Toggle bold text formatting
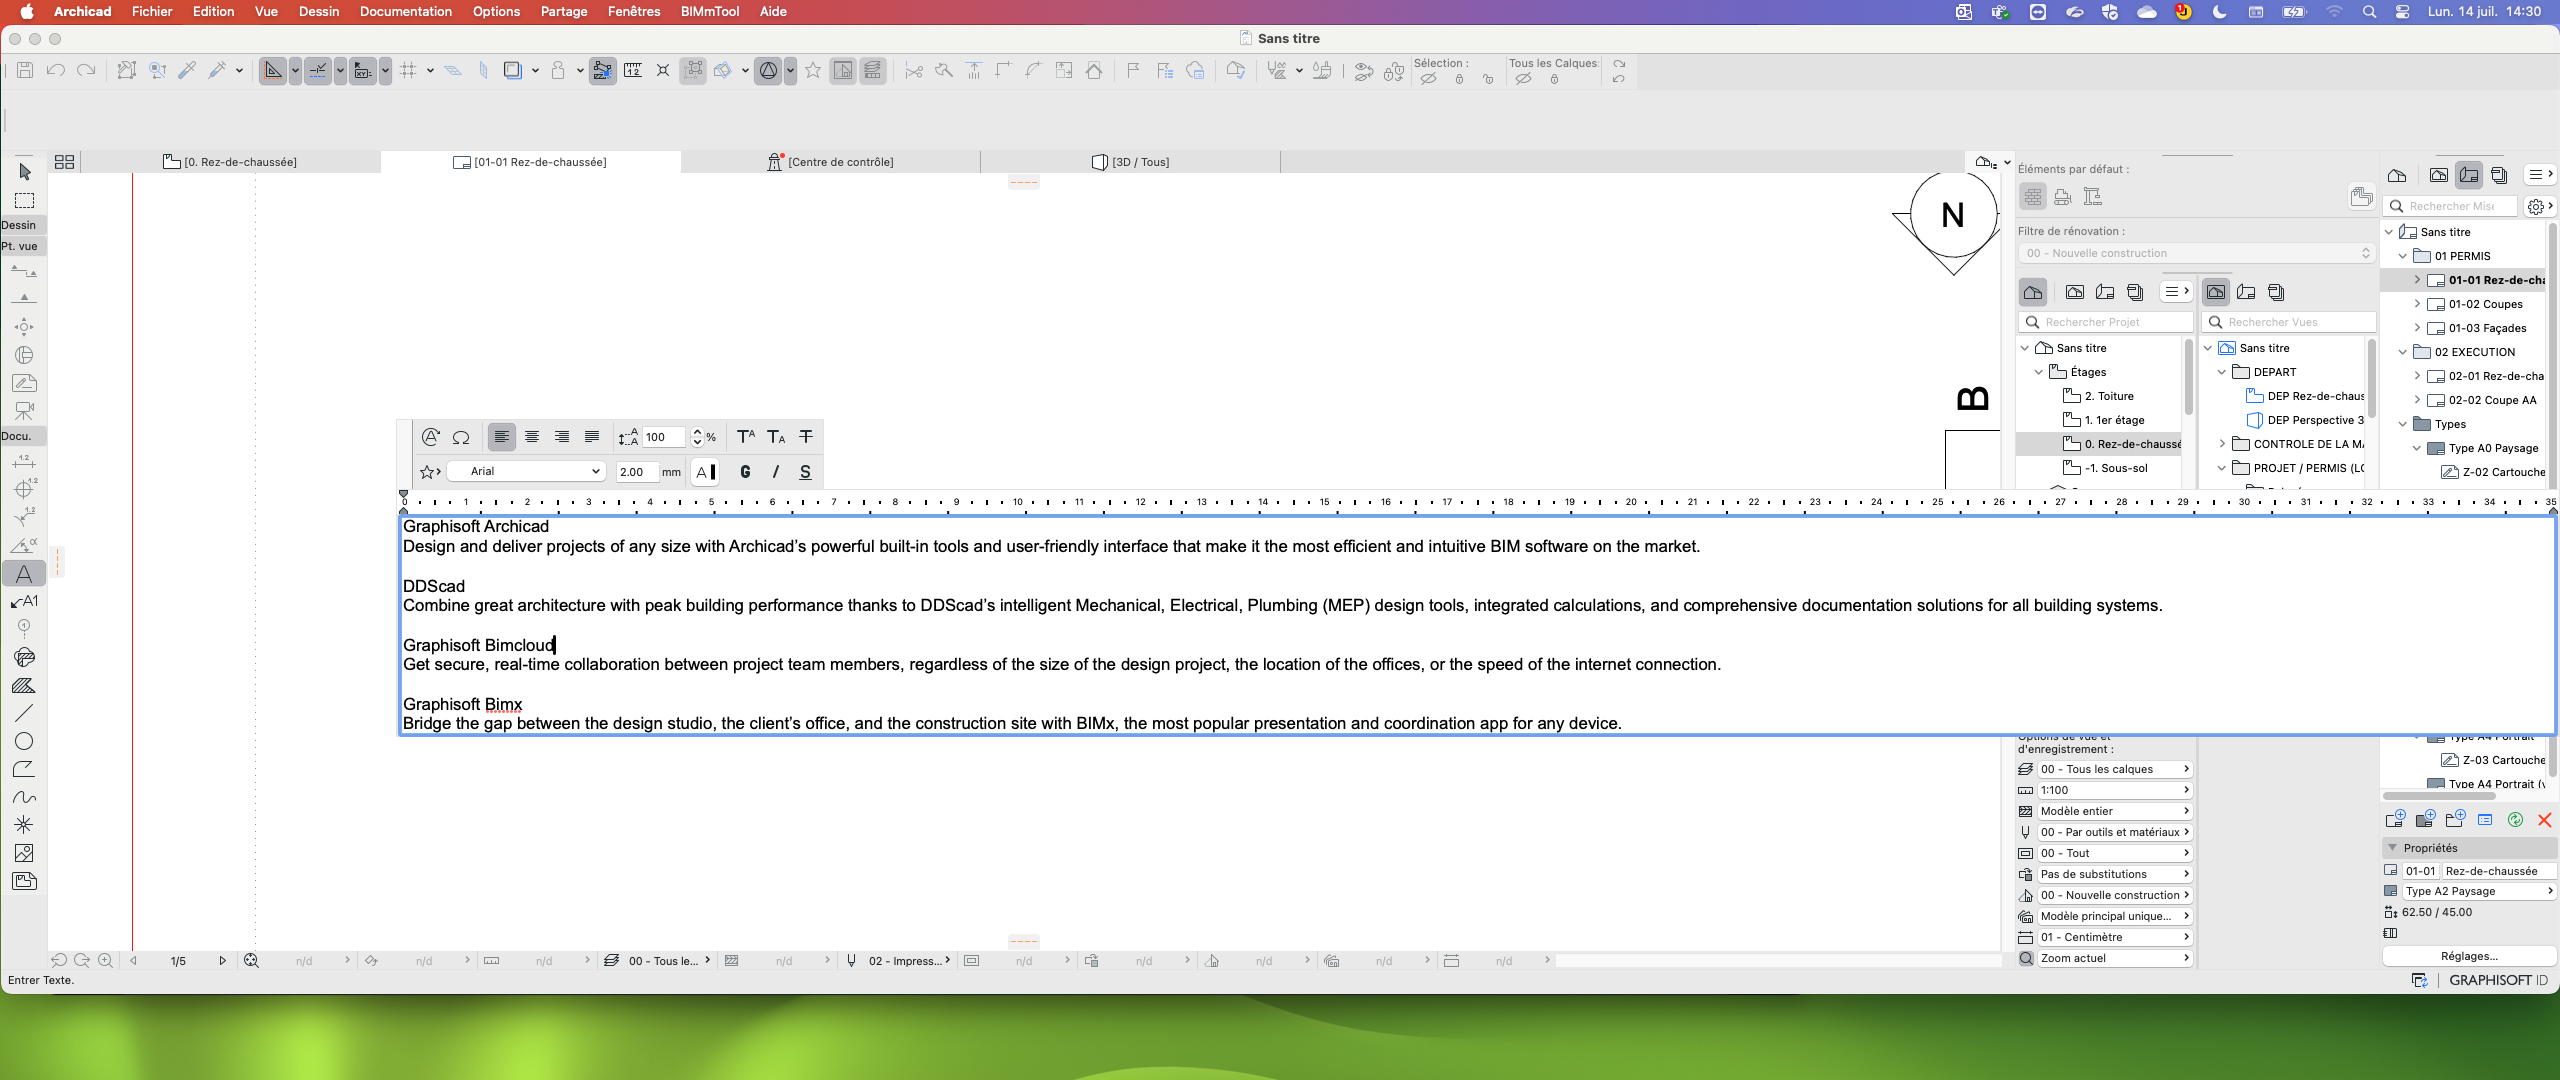 click(x=745, y=472)
